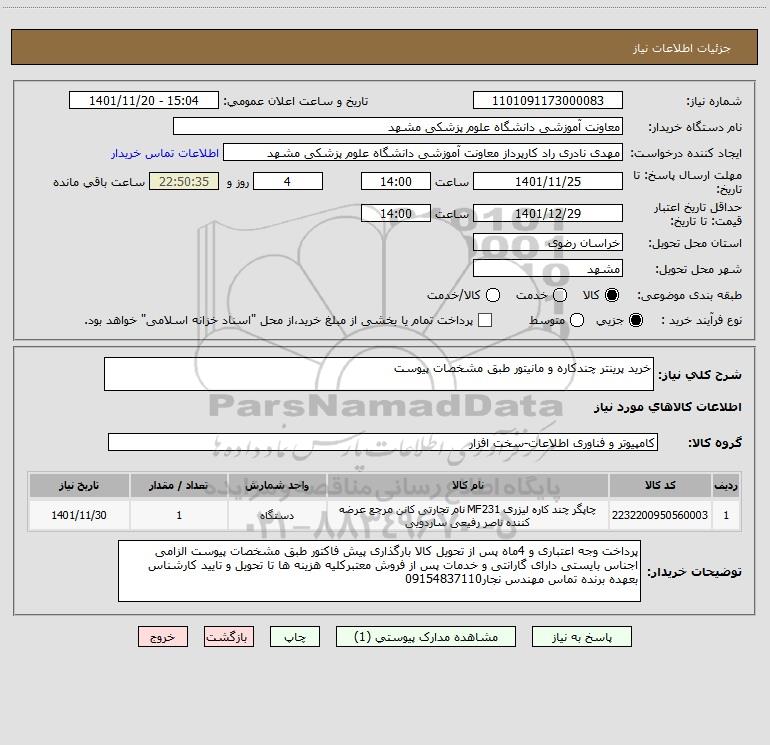This screenshot has width=770, height=745.
Task: Select the جزیی purchase type radio
Action: pos(635,320)
